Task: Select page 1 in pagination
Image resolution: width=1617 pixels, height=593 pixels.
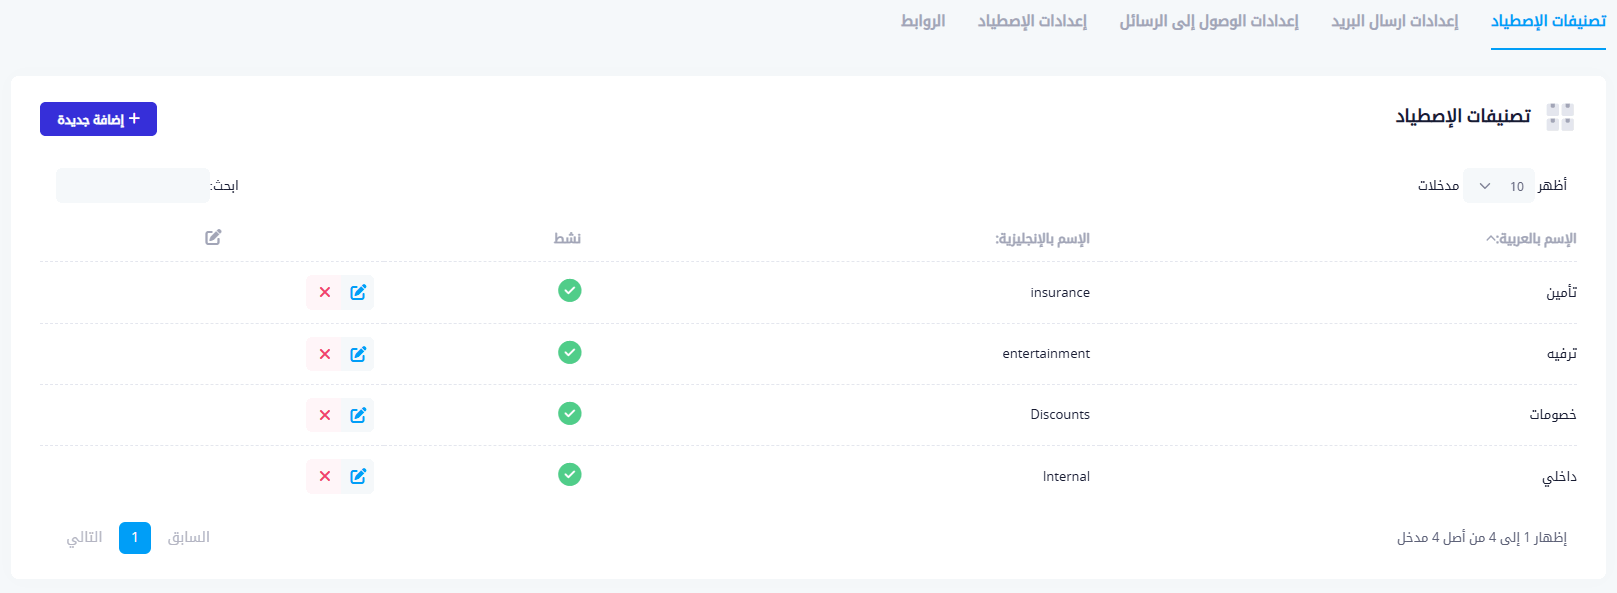Action: click(135, 538)
